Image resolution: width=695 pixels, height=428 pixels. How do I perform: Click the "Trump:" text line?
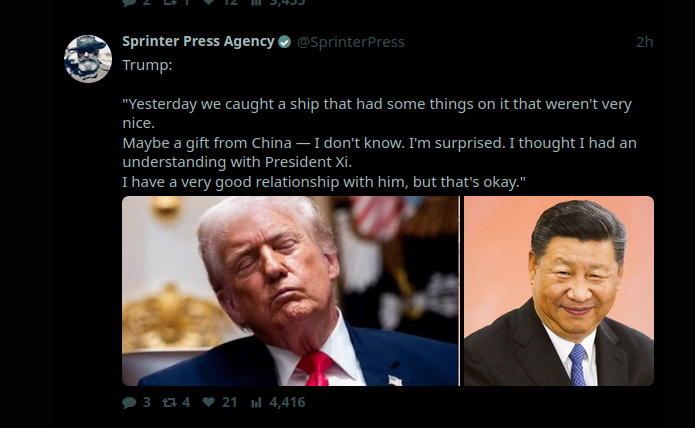pos(147,65)
